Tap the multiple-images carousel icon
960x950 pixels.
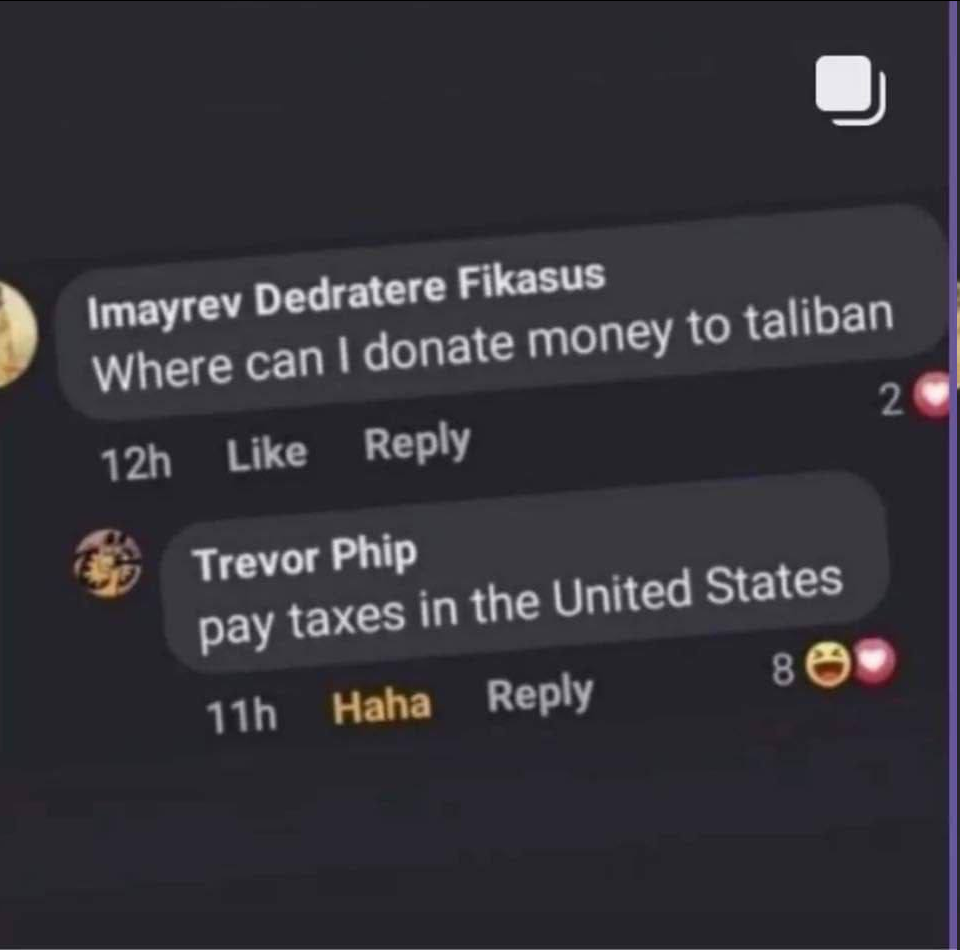pyautogui.click(x=850, y=90)
